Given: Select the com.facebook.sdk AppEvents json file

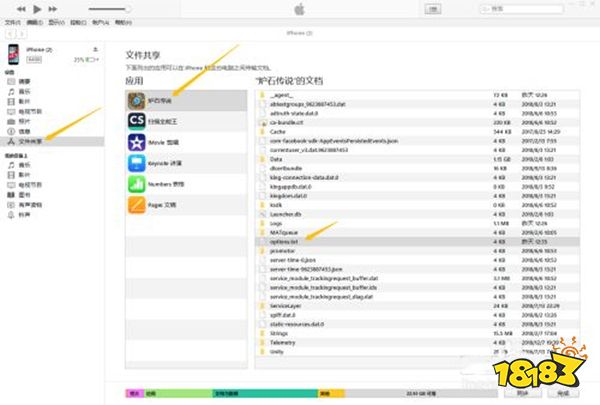Looking at the screenshot, I should coord(417,141).
